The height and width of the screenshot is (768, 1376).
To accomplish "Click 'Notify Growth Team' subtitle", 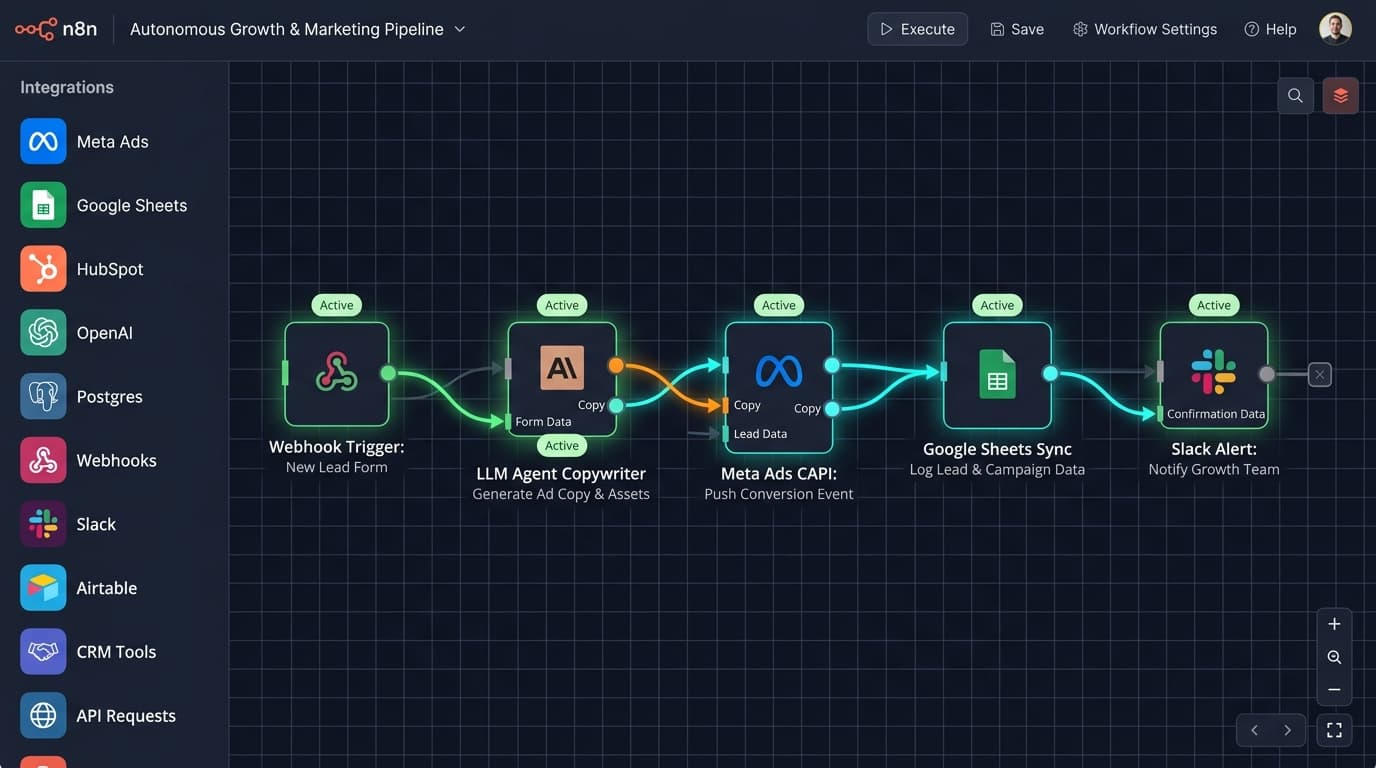I will [x=1214, y=469].
